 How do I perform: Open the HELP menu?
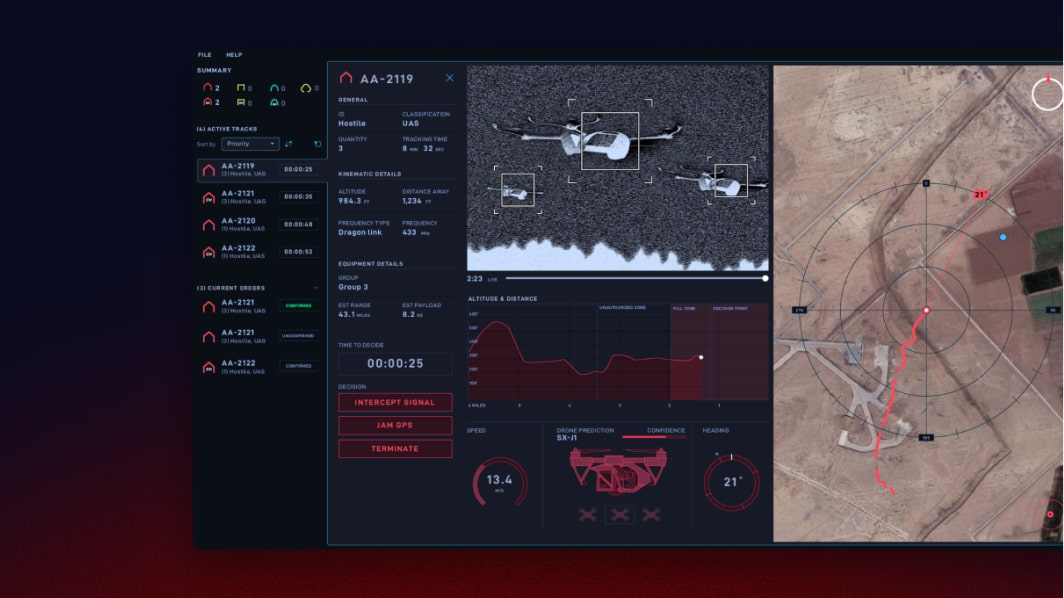[234, 55]
